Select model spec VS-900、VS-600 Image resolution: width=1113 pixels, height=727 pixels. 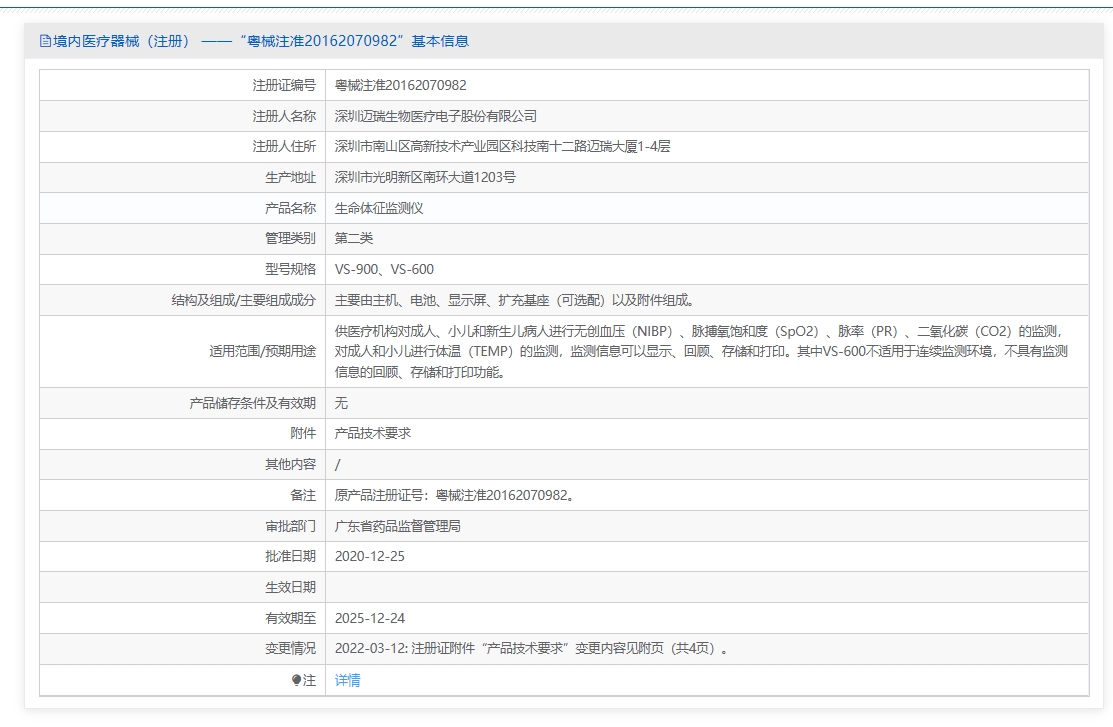(384, 269)
